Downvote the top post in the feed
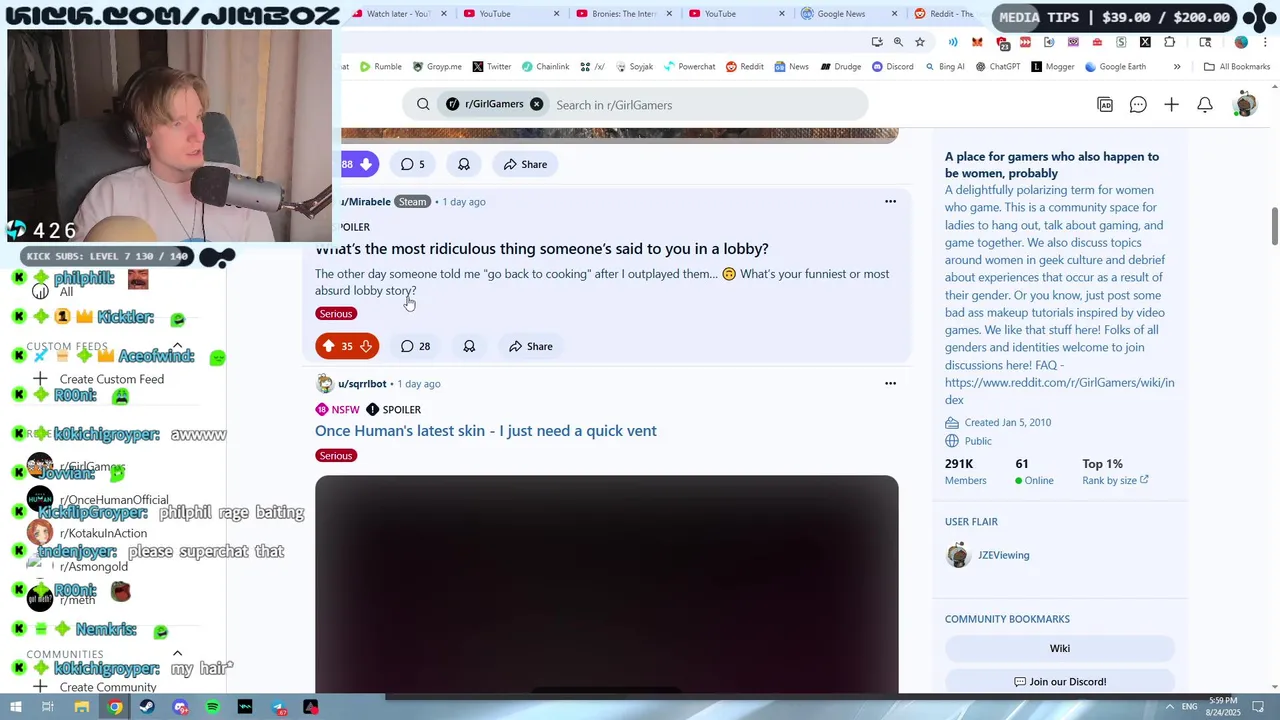 [366, 164]
